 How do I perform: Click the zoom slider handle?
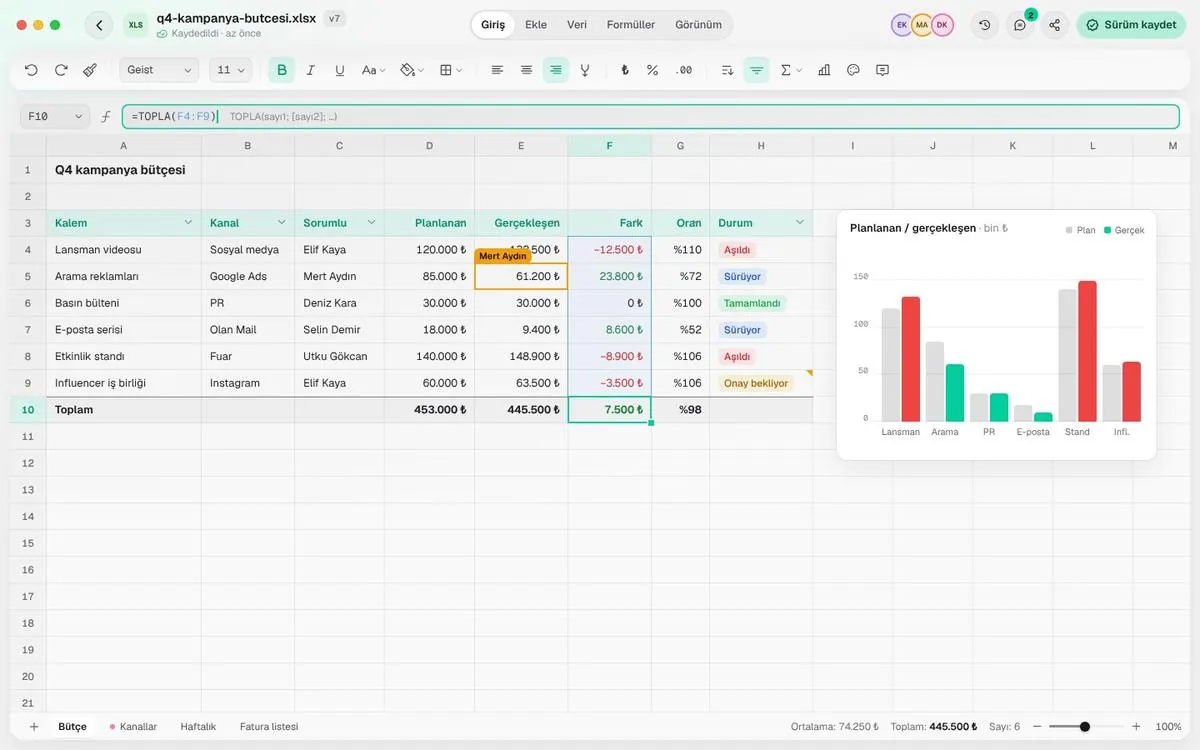(x=1085, y=727)
